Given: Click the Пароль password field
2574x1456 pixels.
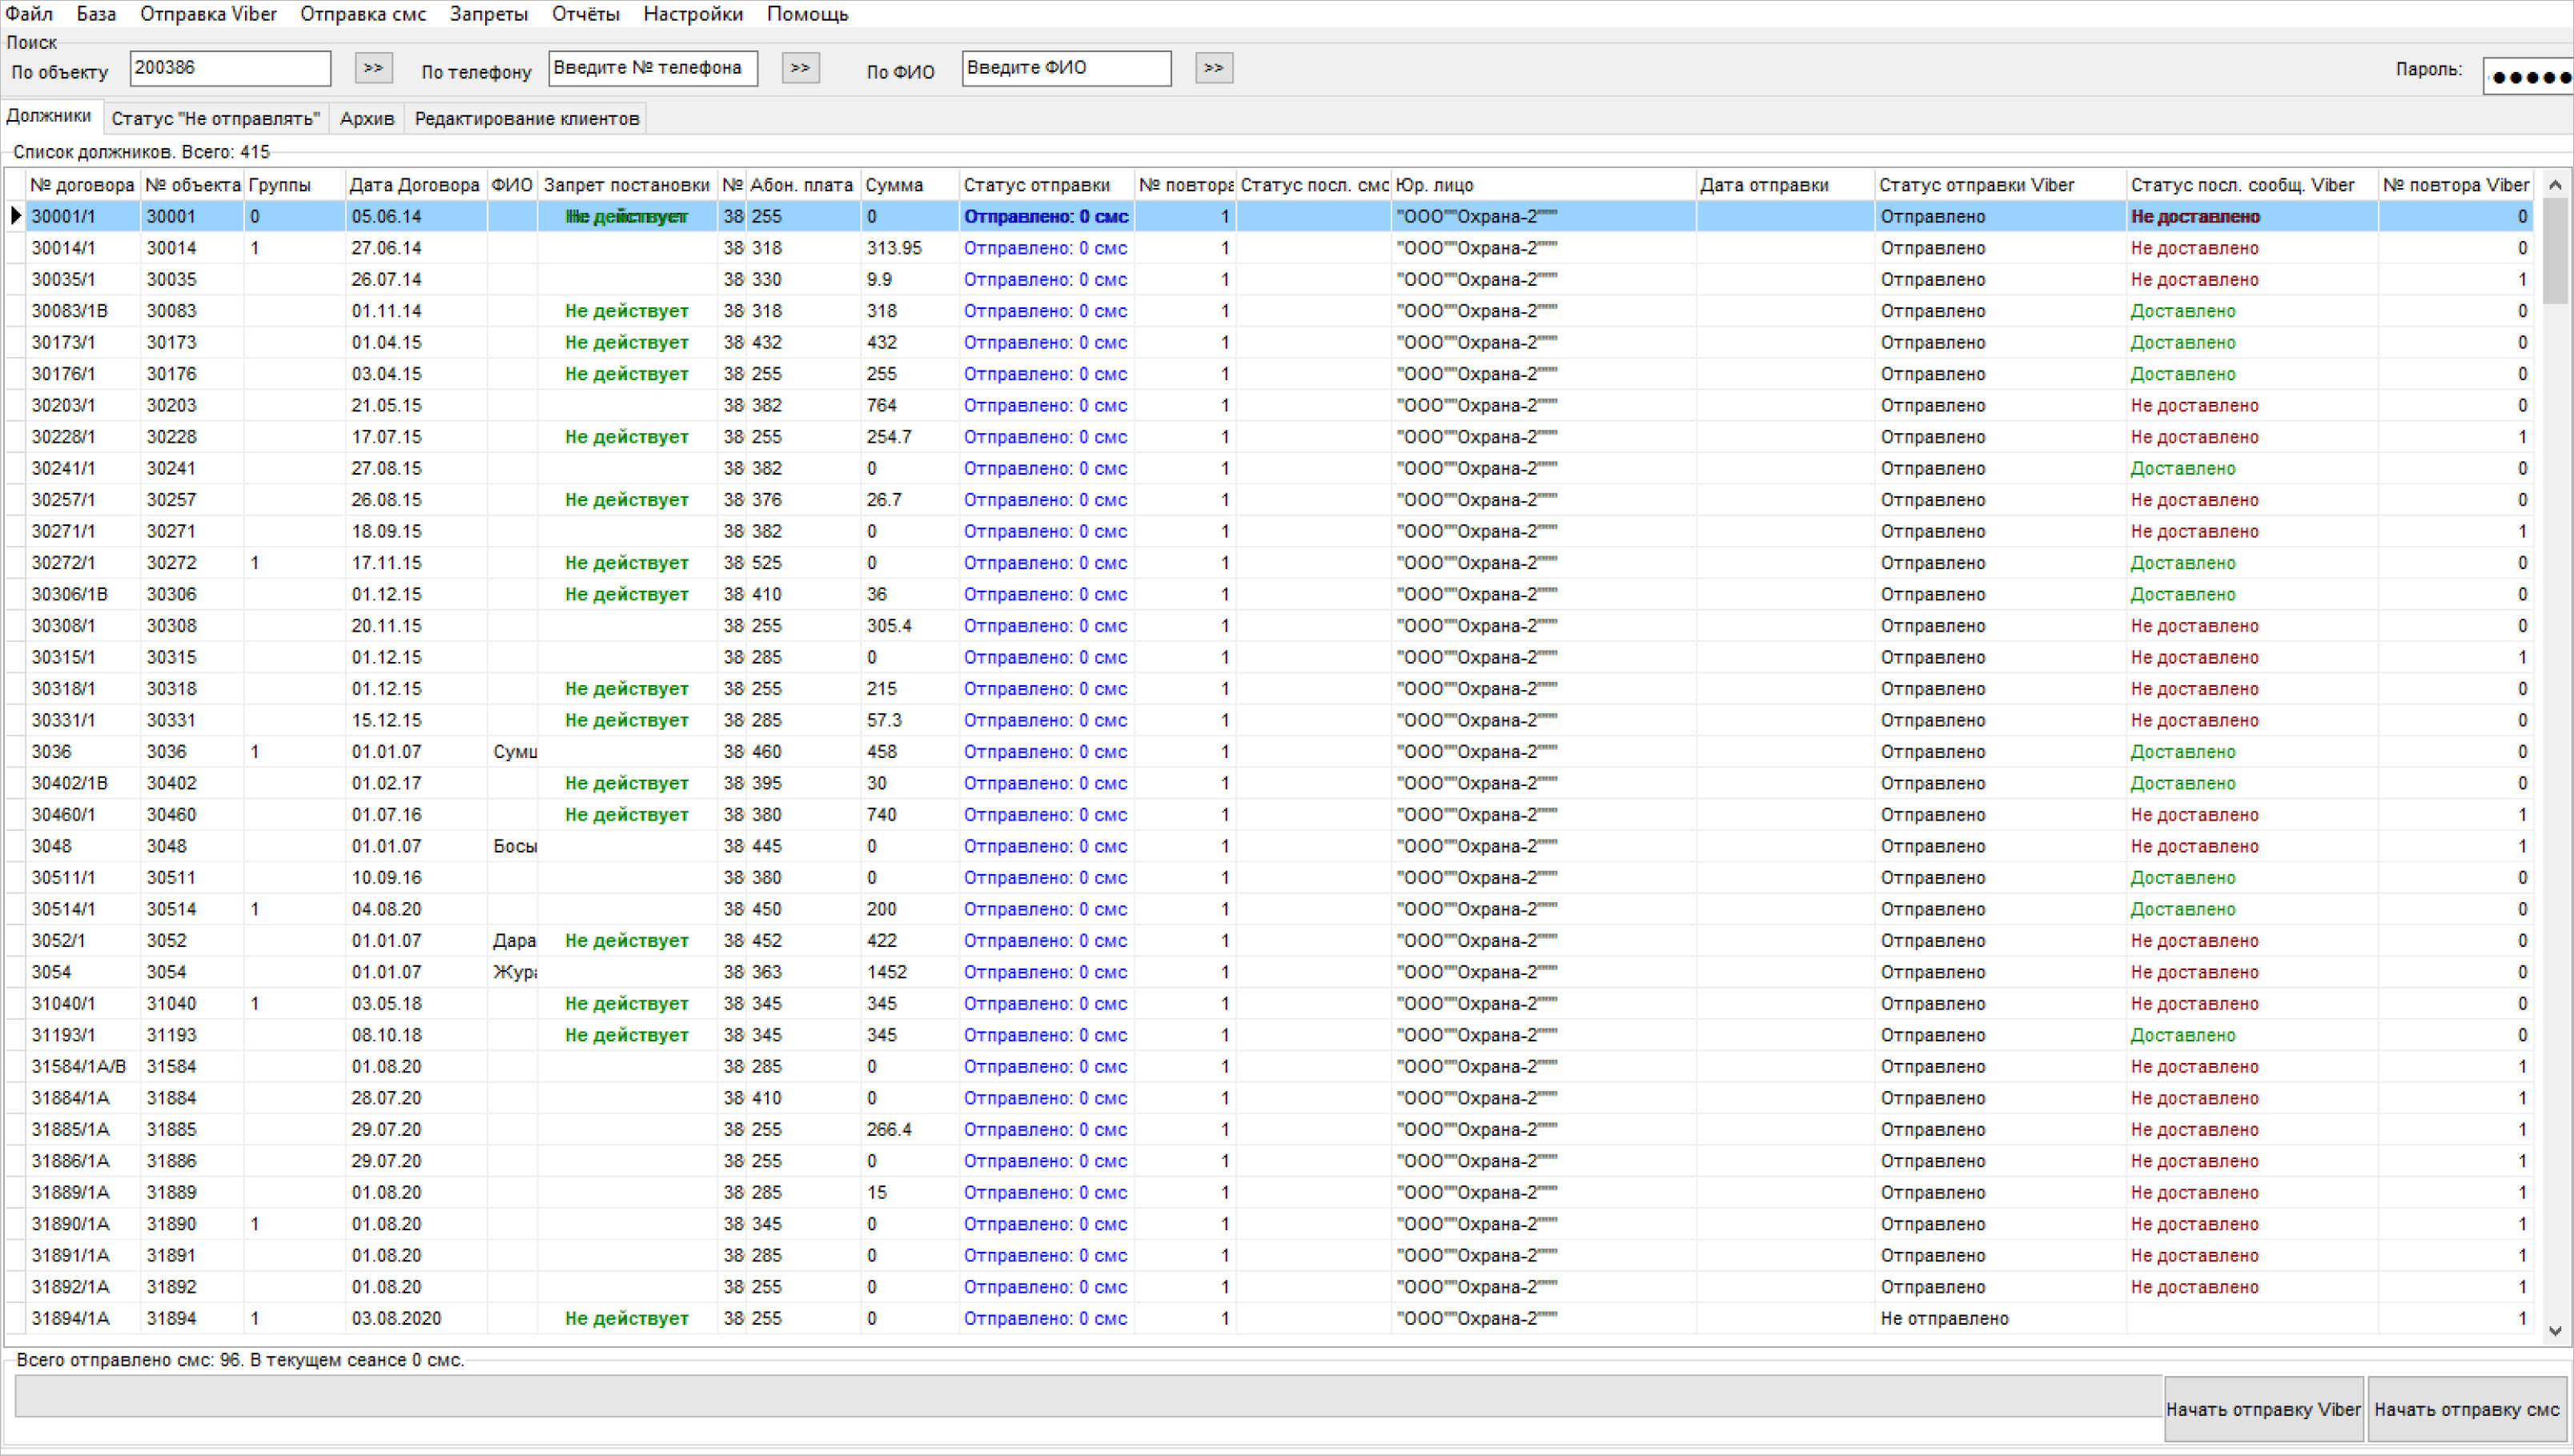Looking at the screenshot, I should point(2528,77).
